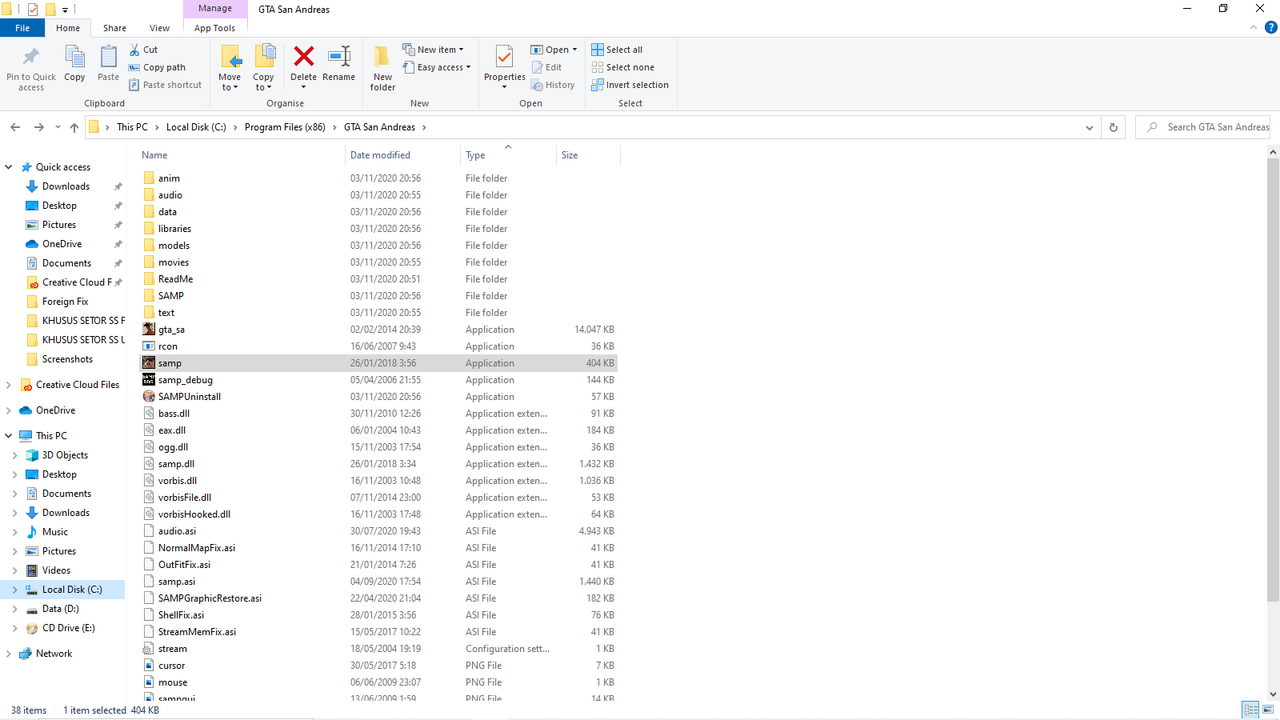Click the Select none command
The height and width of the screenshot is (720, 1280).
pyautogui.click(x=623, y=67)
